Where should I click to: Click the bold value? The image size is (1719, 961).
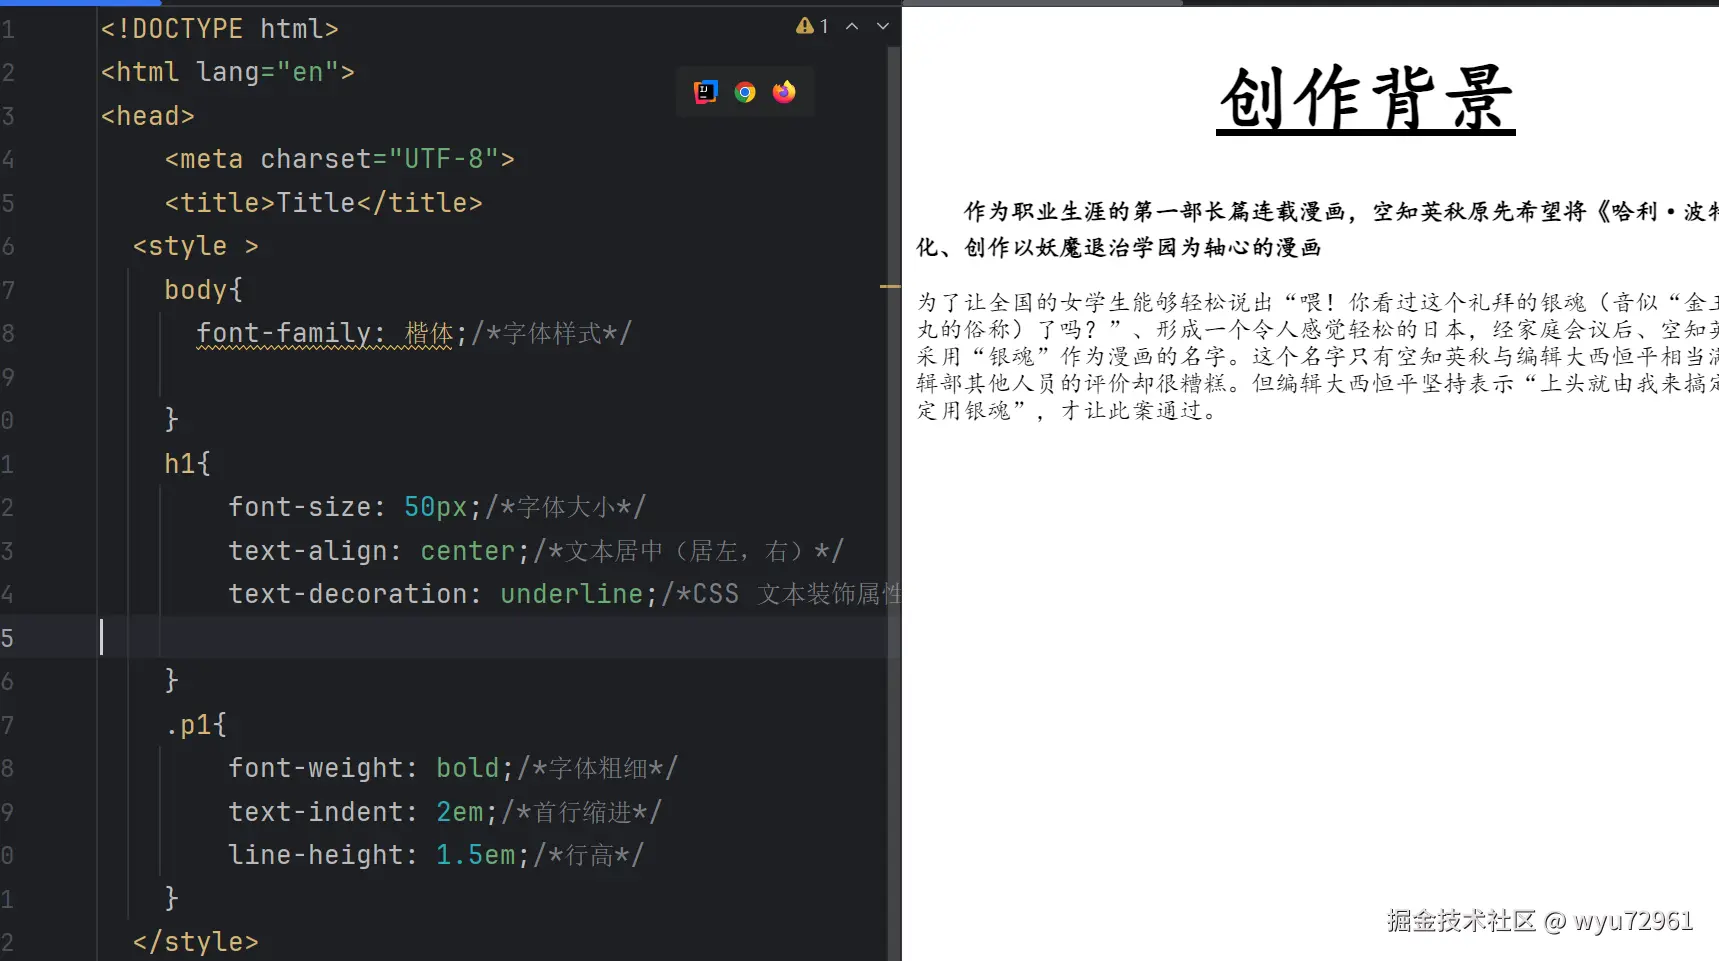point(468,768)
